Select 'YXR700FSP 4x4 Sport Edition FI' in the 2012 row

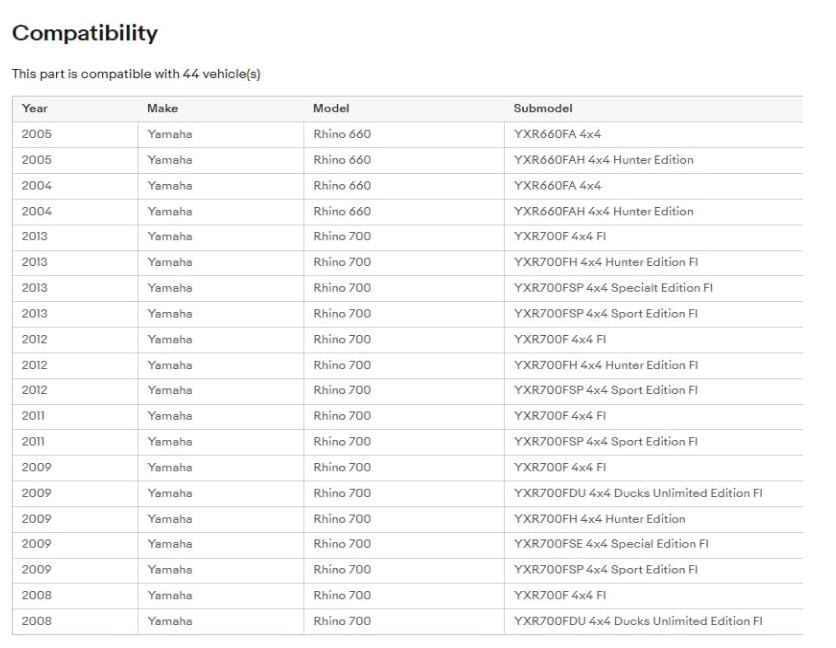(606, 390)
